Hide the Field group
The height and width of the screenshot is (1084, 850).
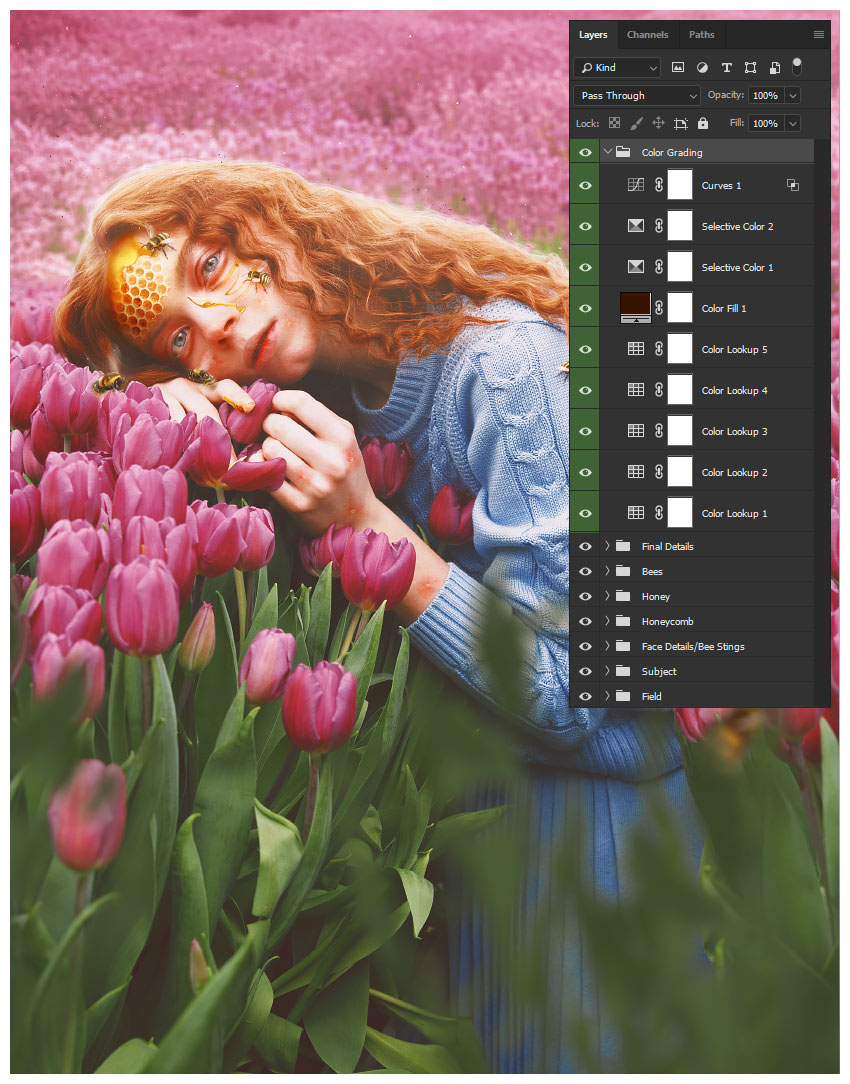[585, 696]
